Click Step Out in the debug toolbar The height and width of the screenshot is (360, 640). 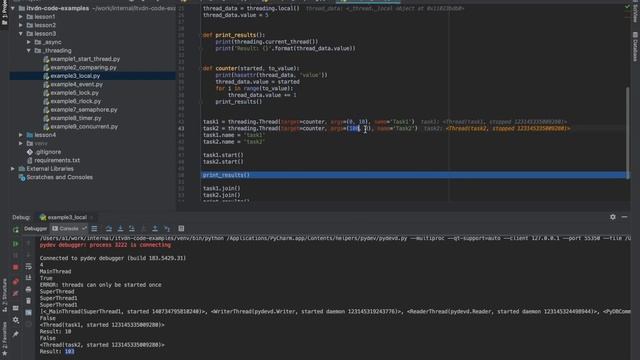pyautogui.click(x=155, y=229)
